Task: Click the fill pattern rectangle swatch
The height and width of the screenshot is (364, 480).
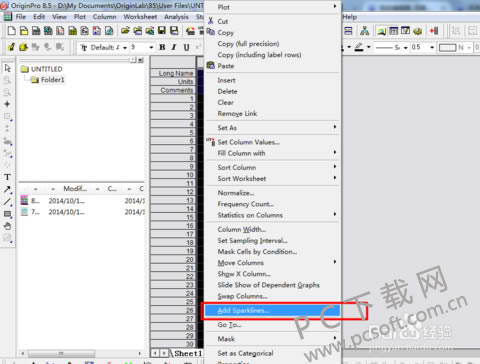Action: [448, 48]
